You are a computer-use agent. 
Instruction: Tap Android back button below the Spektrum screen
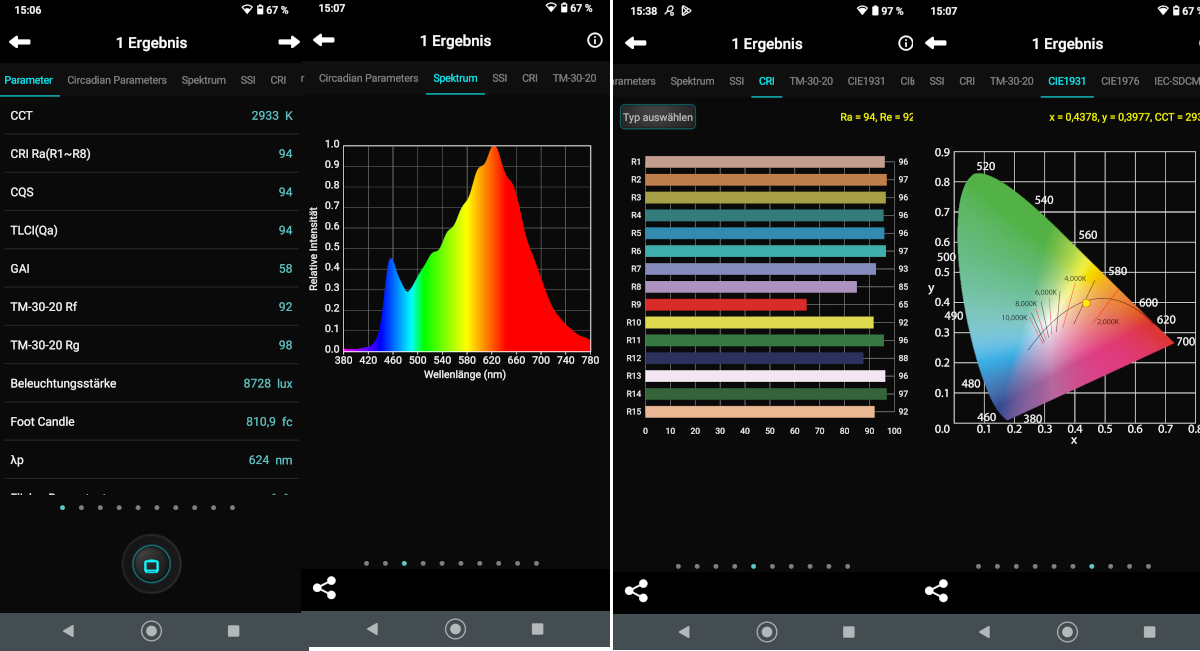coord(372,629)
